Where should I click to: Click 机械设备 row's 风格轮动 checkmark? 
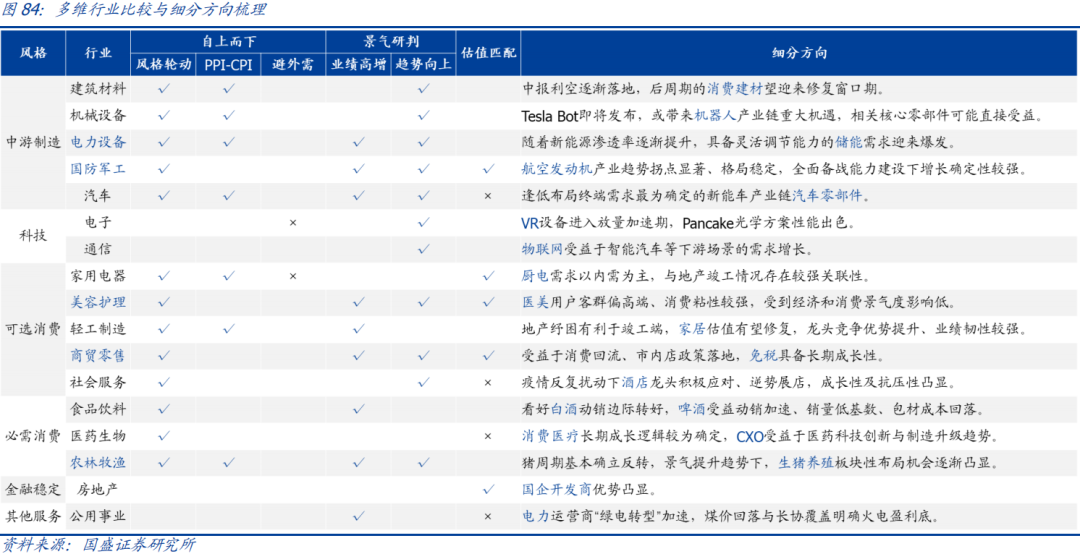164,116
